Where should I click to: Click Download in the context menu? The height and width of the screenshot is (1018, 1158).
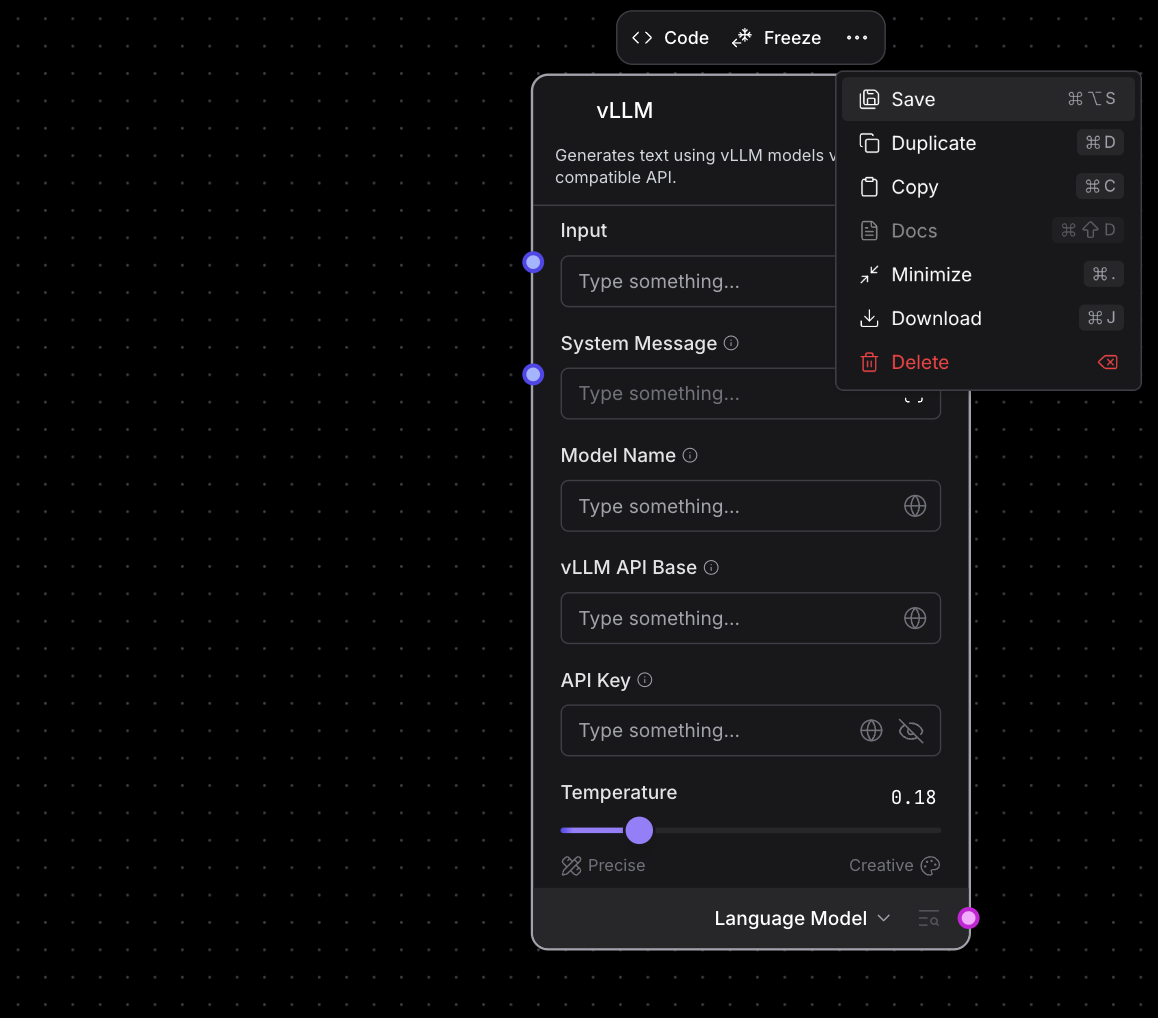[x=988, y=318]
